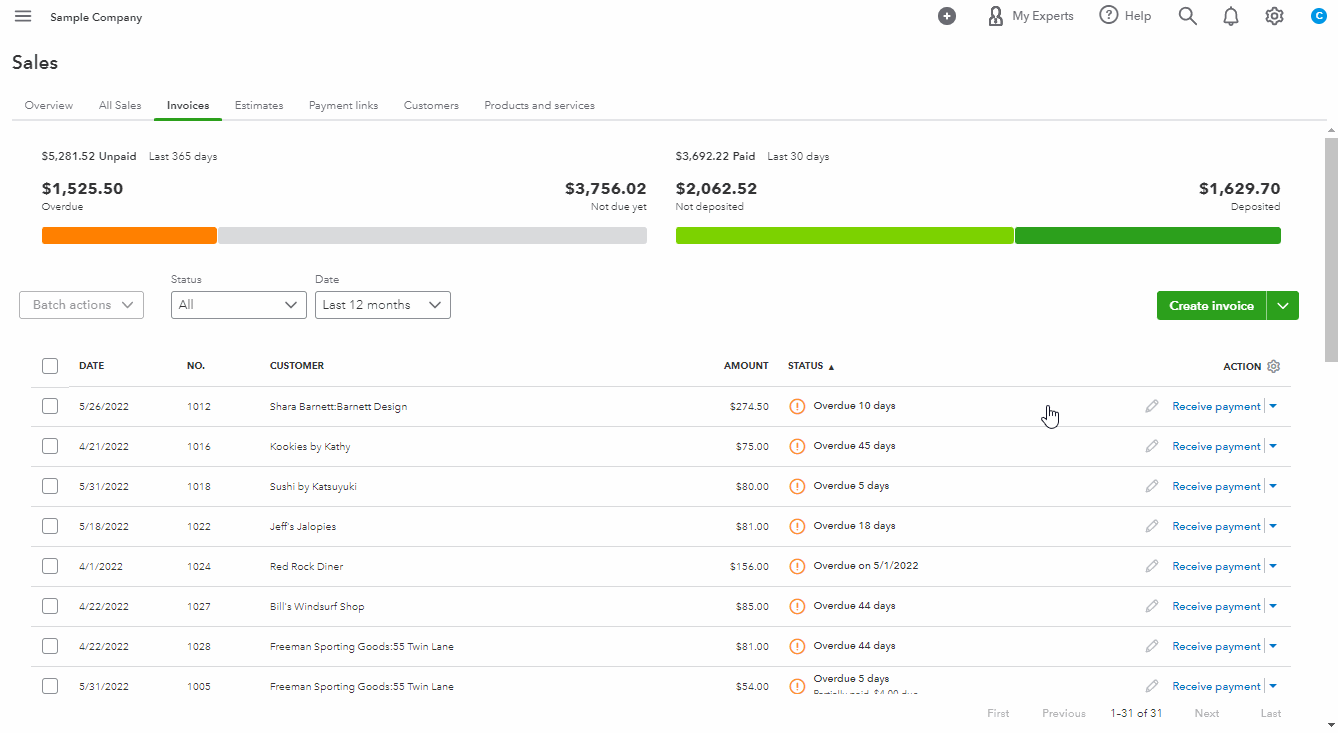Edit invoice 1012 with the pencil icon
Screen dimensions: 1338x733
click(x=1152, y=406)
